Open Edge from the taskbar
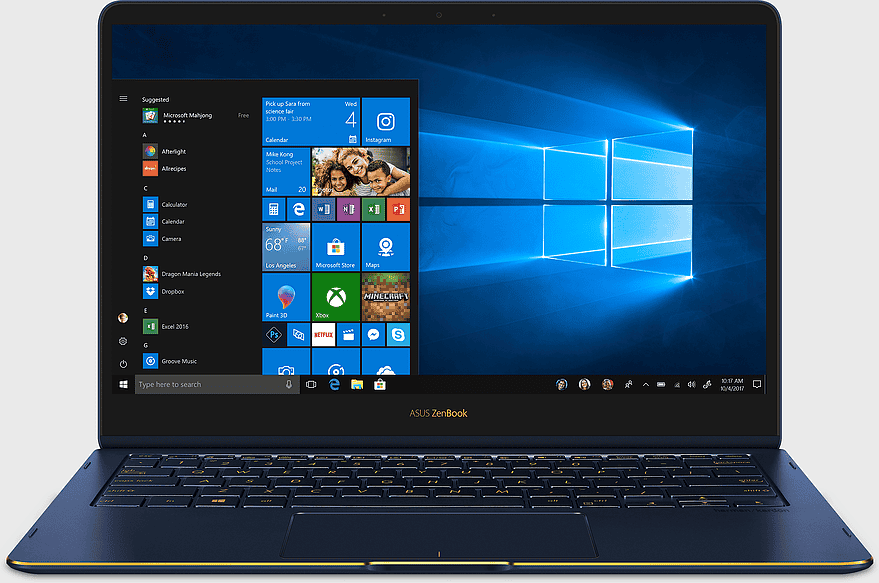Screen dimensions: 879x583 pyautogui.click(x=335, y=385)
